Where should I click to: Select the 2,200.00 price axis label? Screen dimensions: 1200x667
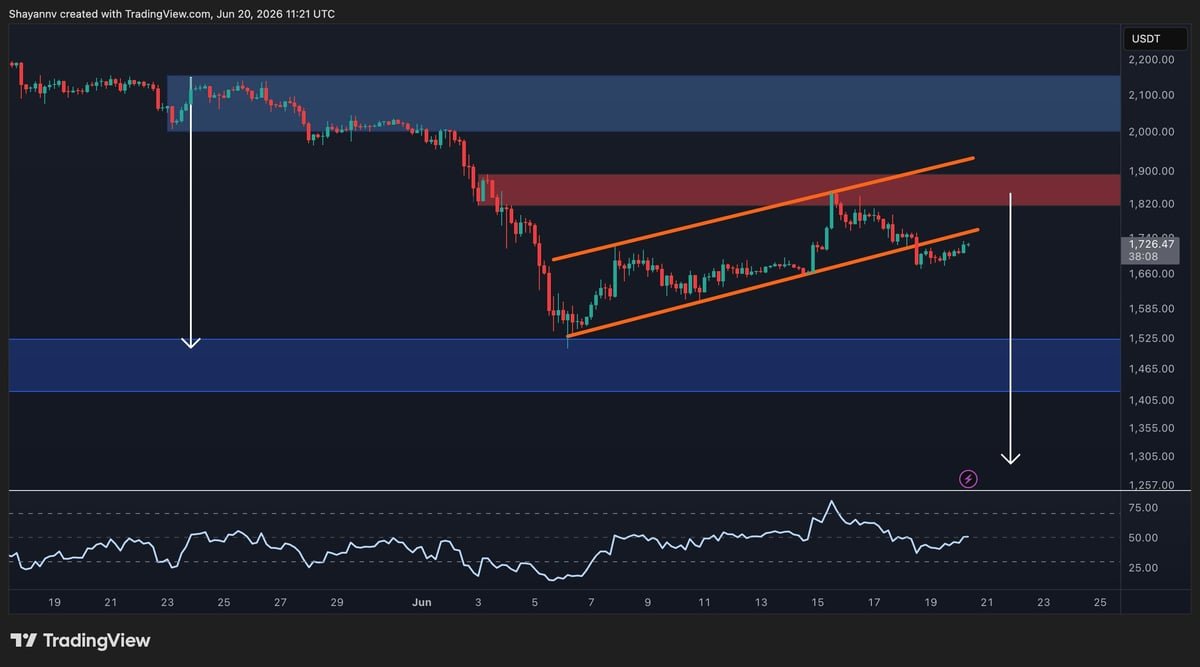tap(1150, 60)
